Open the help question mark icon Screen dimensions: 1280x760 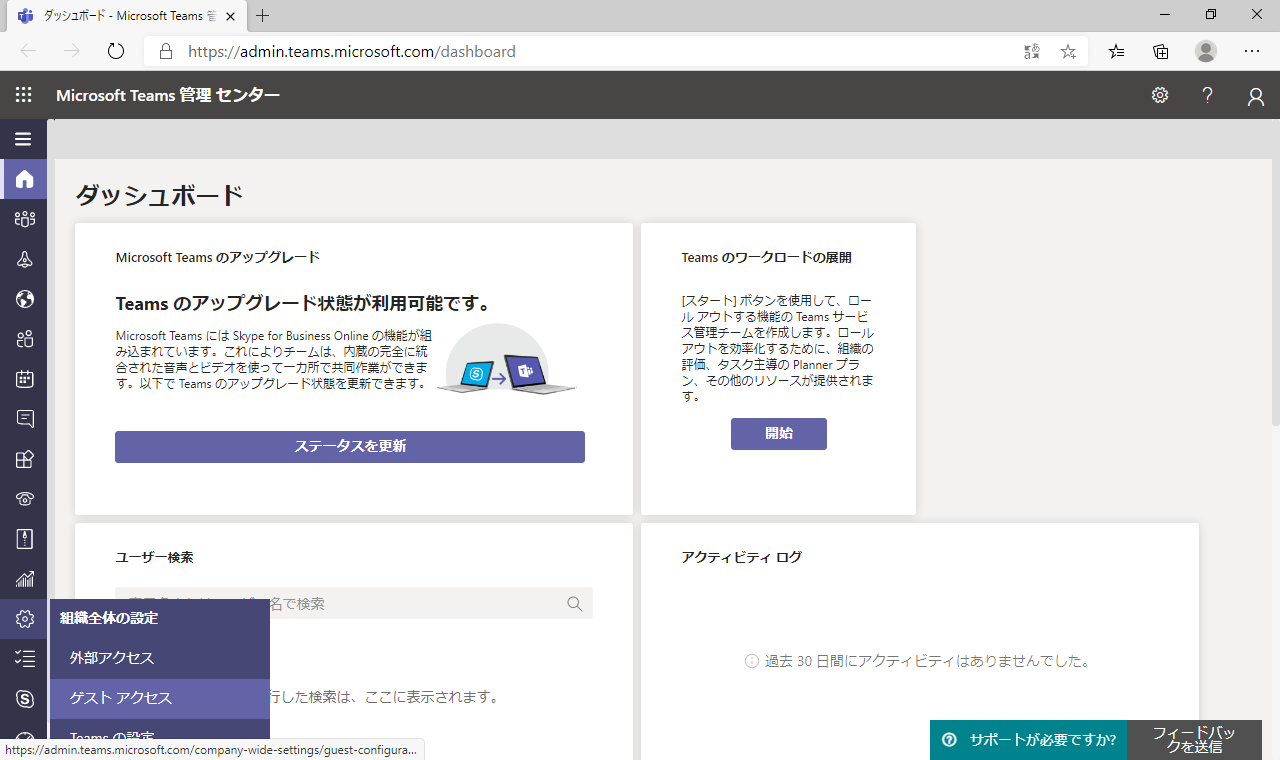pyautogui.click(x=1208, y=95)
